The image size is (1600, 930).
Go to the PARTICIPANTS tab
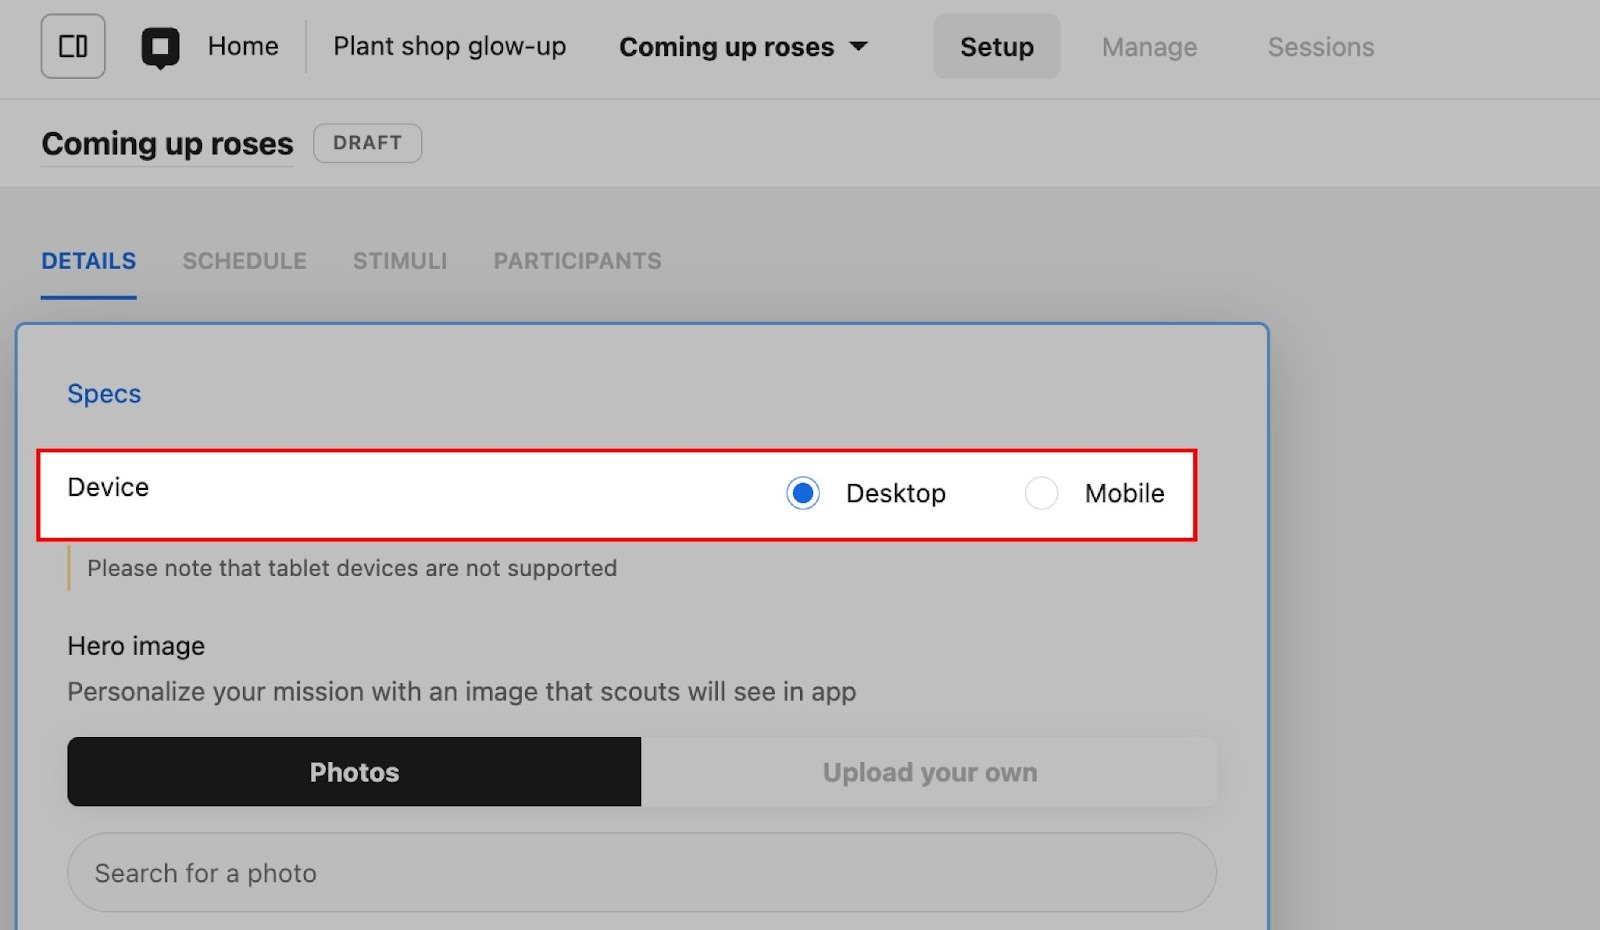click(577, 261)
